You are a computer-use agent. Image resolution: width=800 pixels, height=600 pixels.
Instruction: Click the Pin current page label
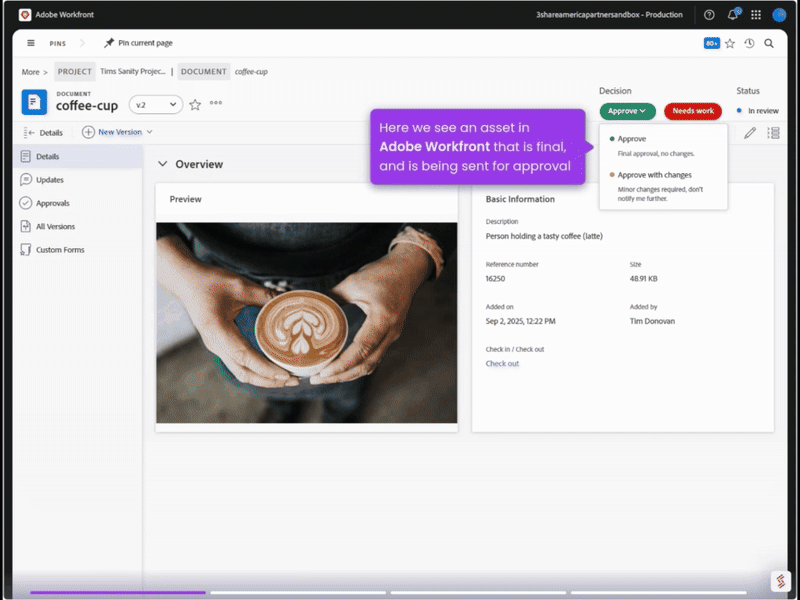point(145,43)
